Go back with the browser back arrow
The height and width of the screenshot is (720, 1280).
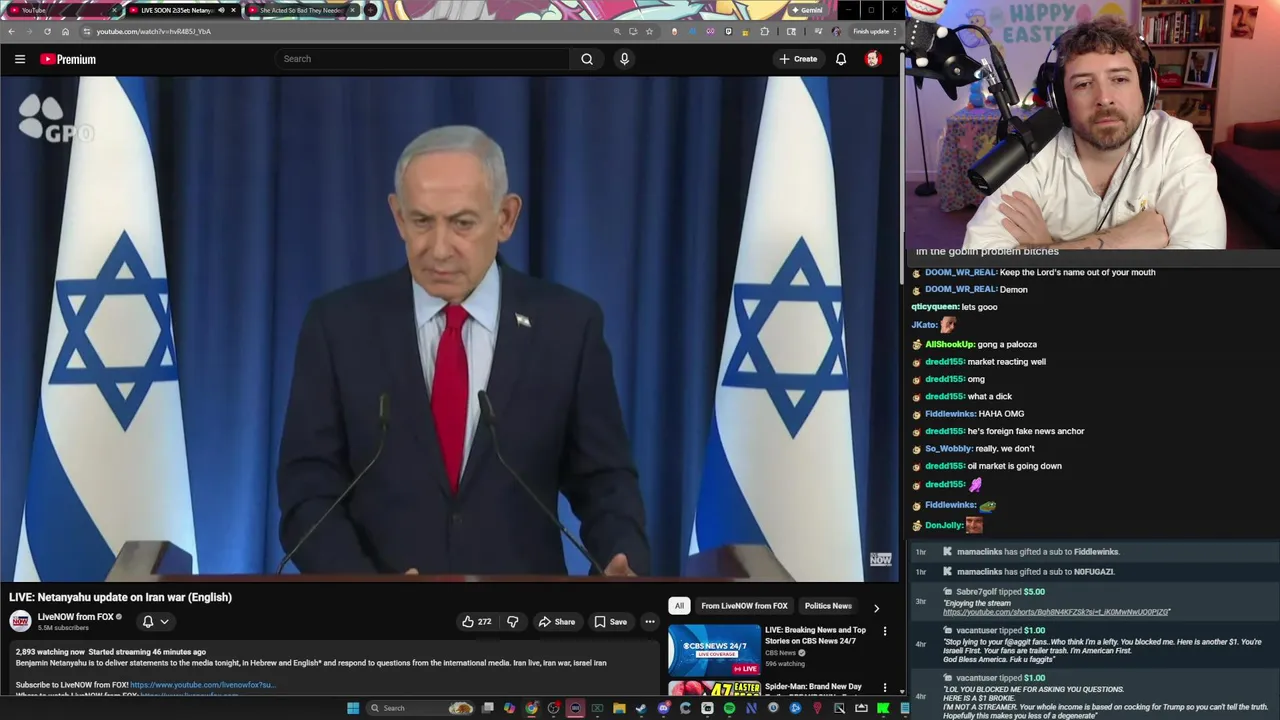tap(11, 31)
